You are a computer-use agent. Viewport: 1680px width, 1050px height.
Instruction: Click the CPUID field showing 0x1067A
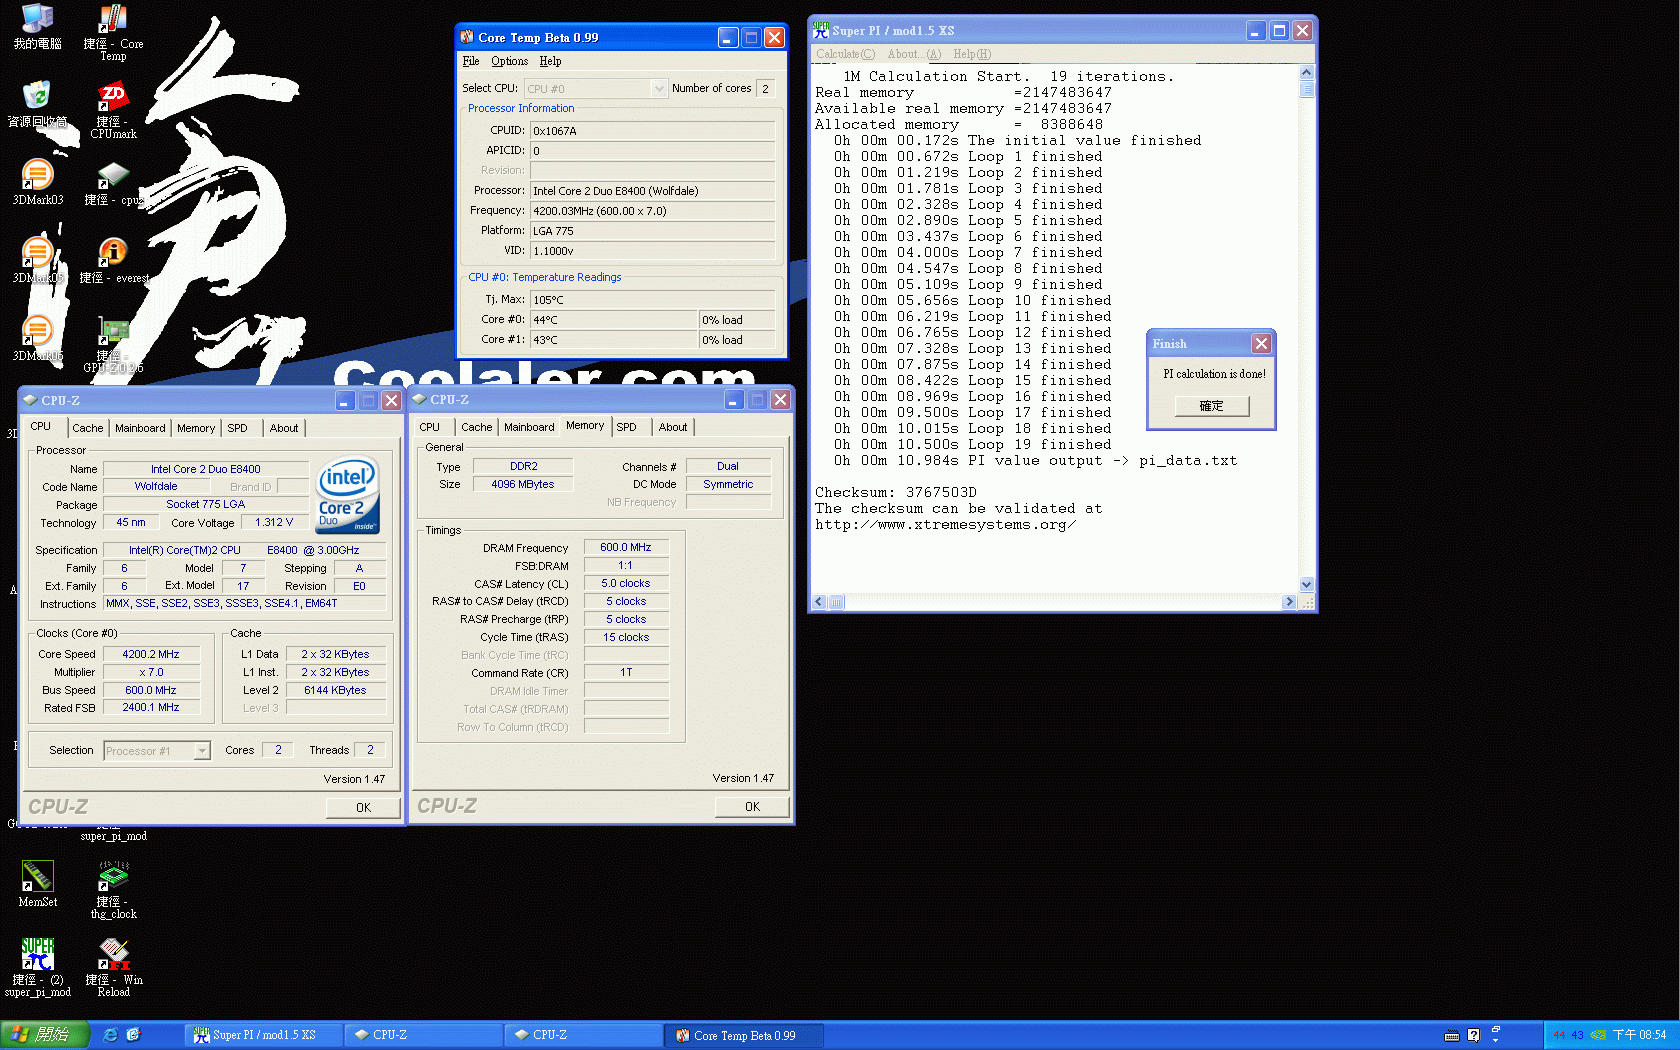click(653, 131)
